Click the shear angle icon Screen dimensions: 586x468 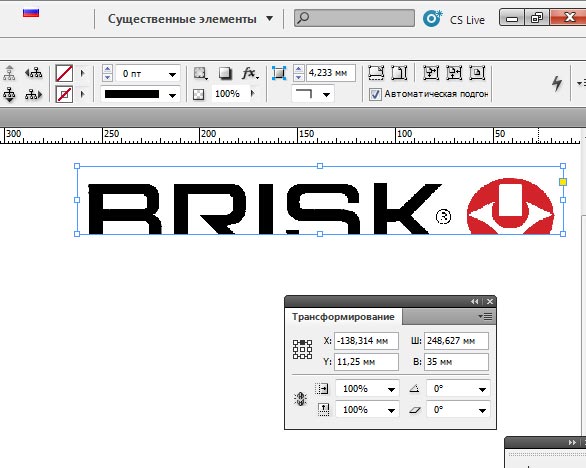pos(415,410)
